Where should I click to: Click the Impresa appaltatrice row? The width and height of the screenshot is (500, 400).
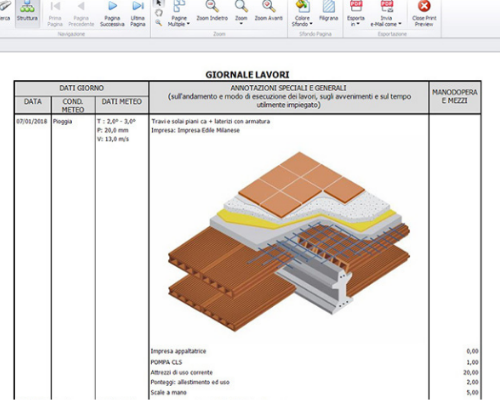tap(178, 351)
